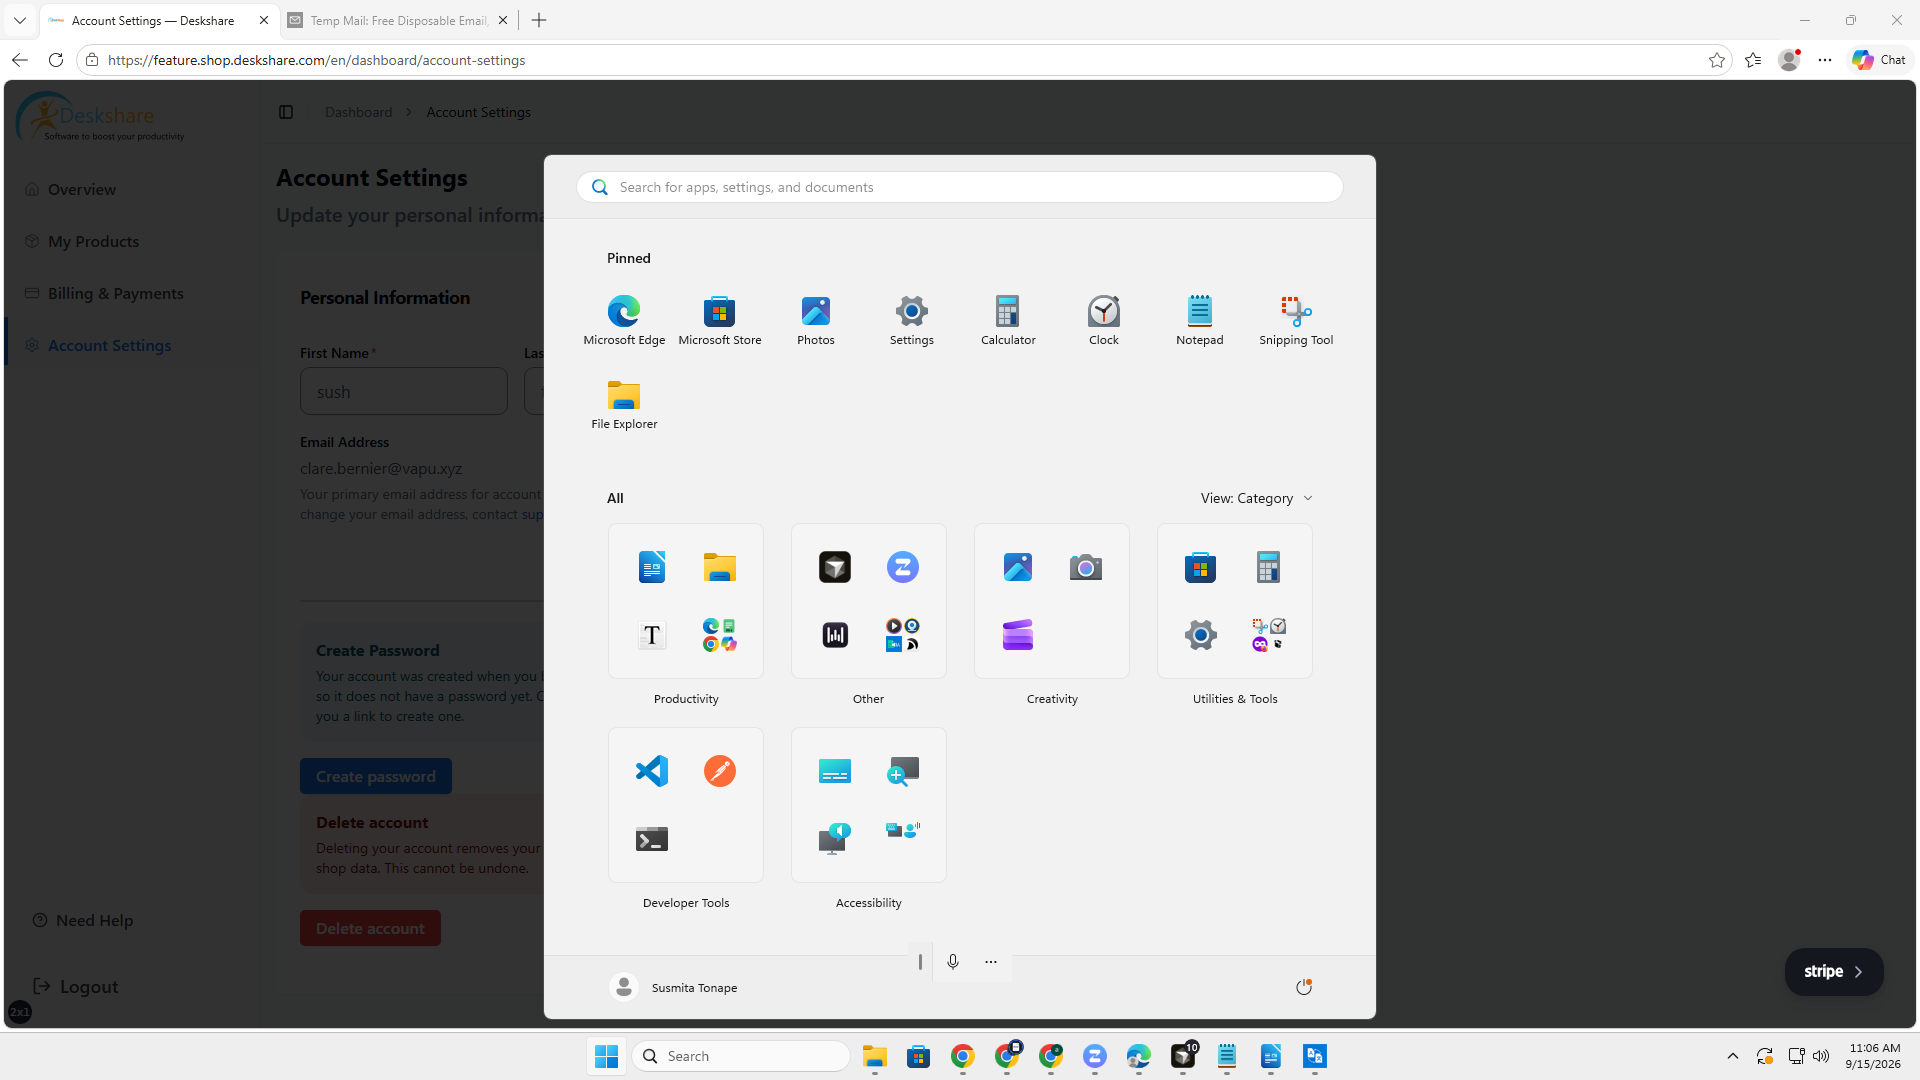Open browser tab list dropdown

click(x=19, y=20)
